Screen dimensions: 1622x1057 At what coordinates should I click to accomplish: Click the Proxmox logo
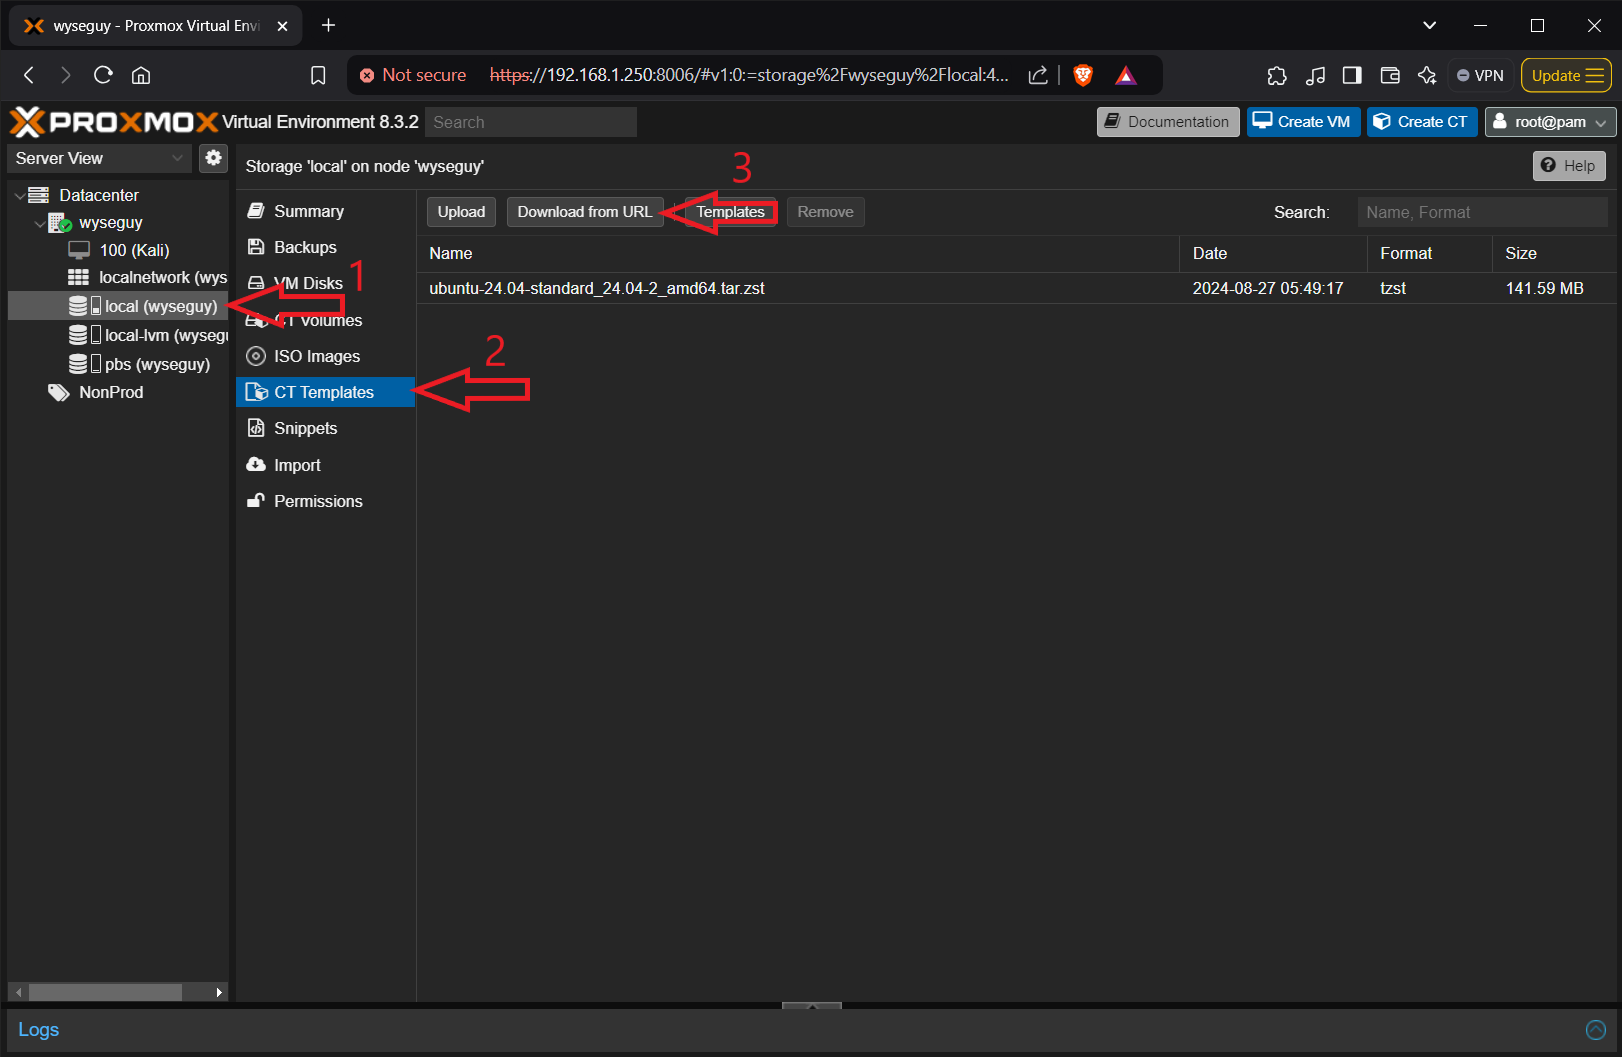tap(114, 122)
